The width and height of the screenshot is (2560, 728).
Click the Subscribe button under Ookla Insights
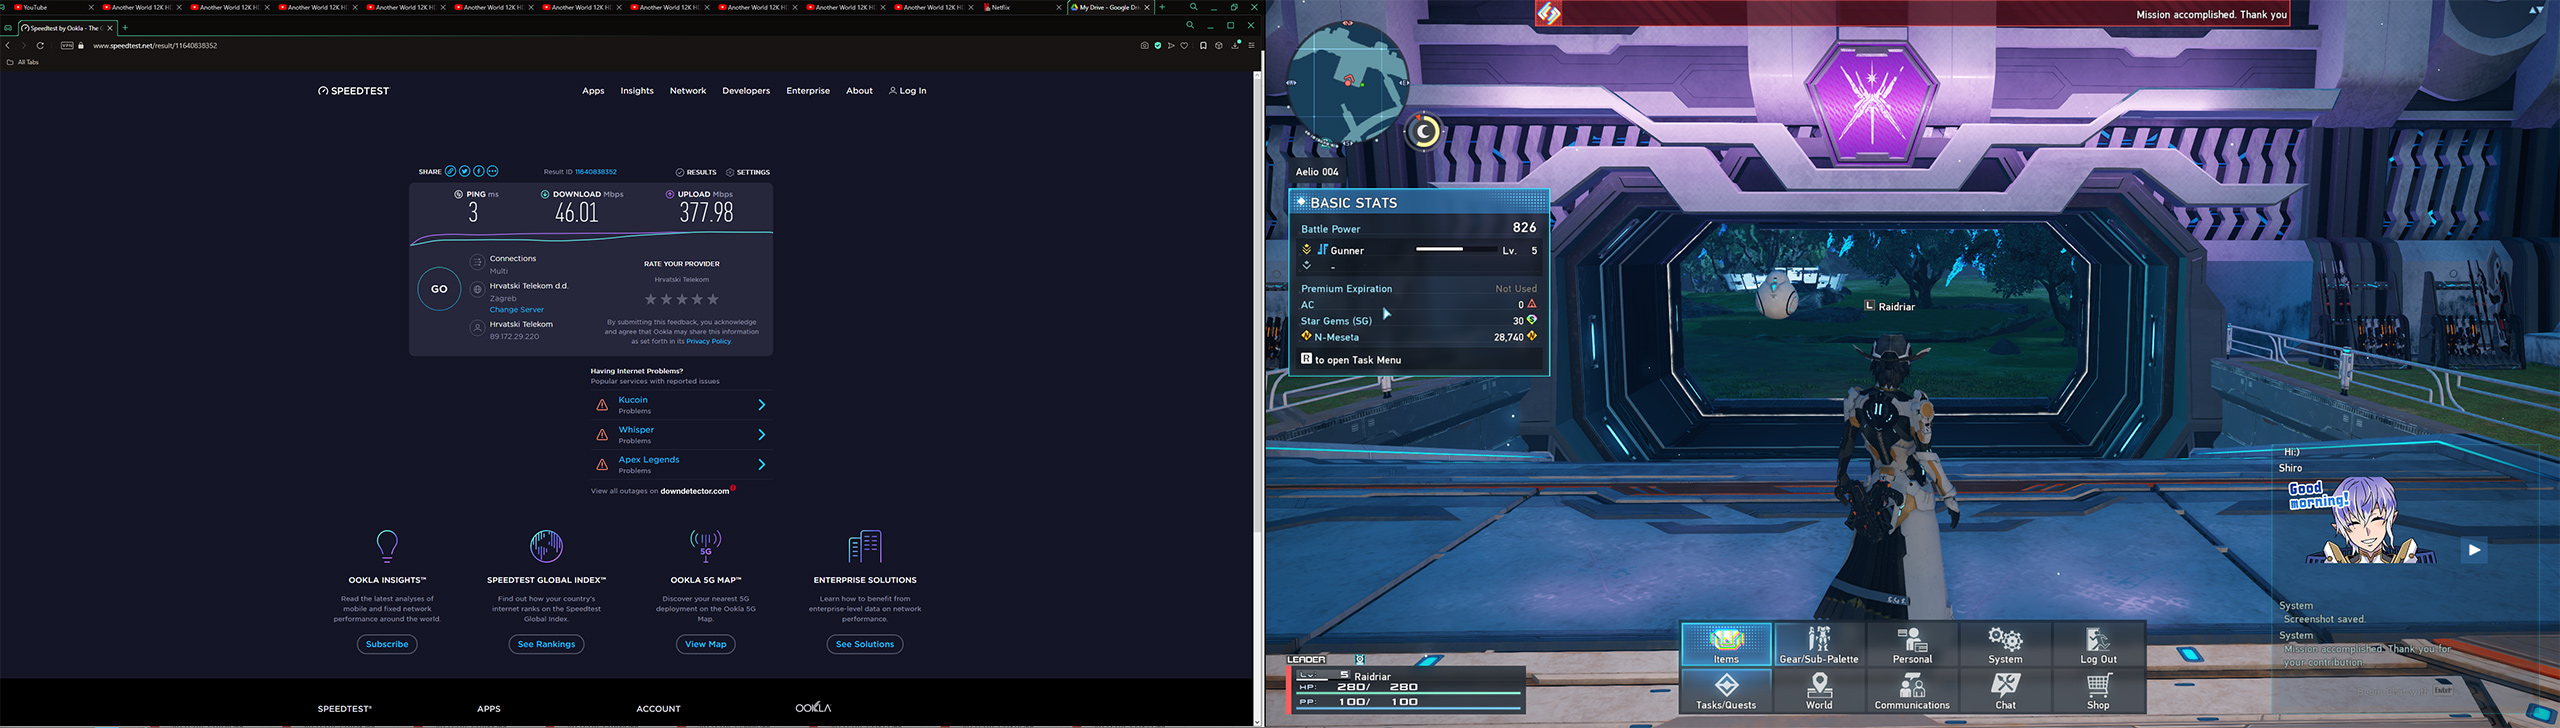coord(387,644)
